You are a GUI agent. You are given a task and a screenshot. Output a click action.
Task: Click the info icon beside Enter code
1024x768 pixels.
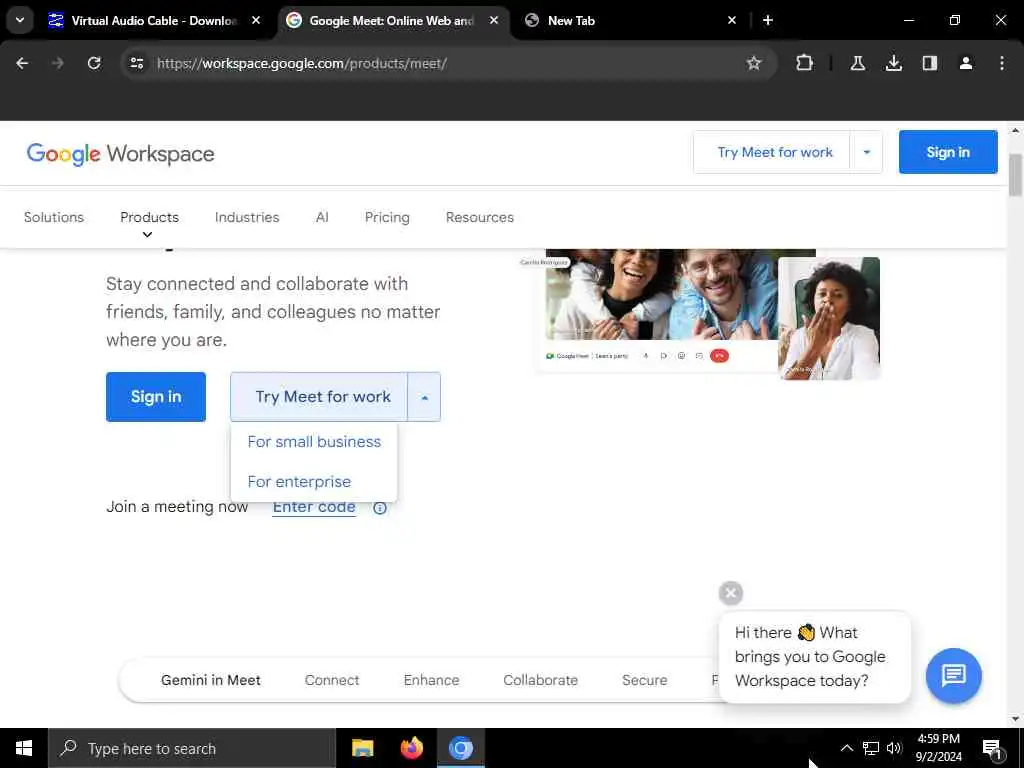379,508
